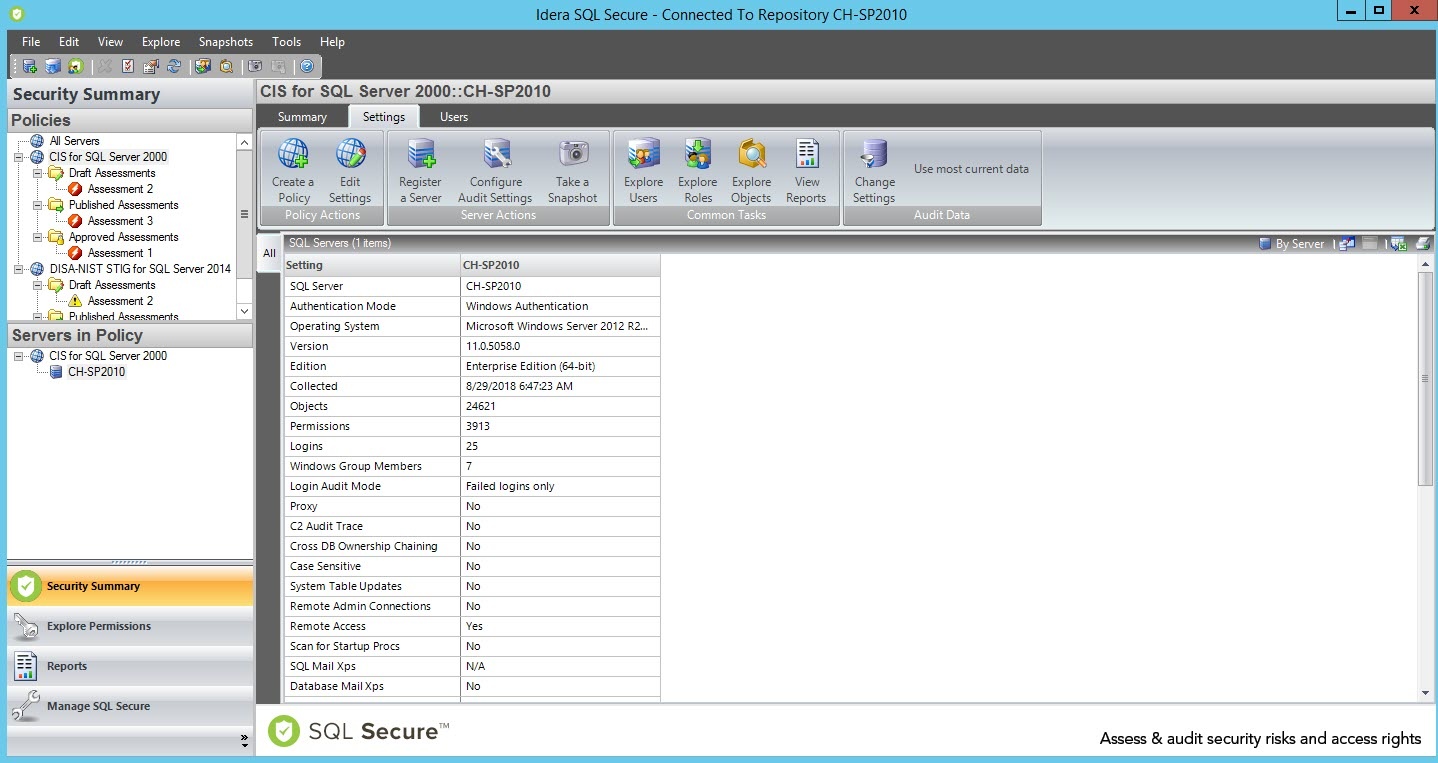Click the small toolbar's magnifier explore icon

tap(226, 66)
